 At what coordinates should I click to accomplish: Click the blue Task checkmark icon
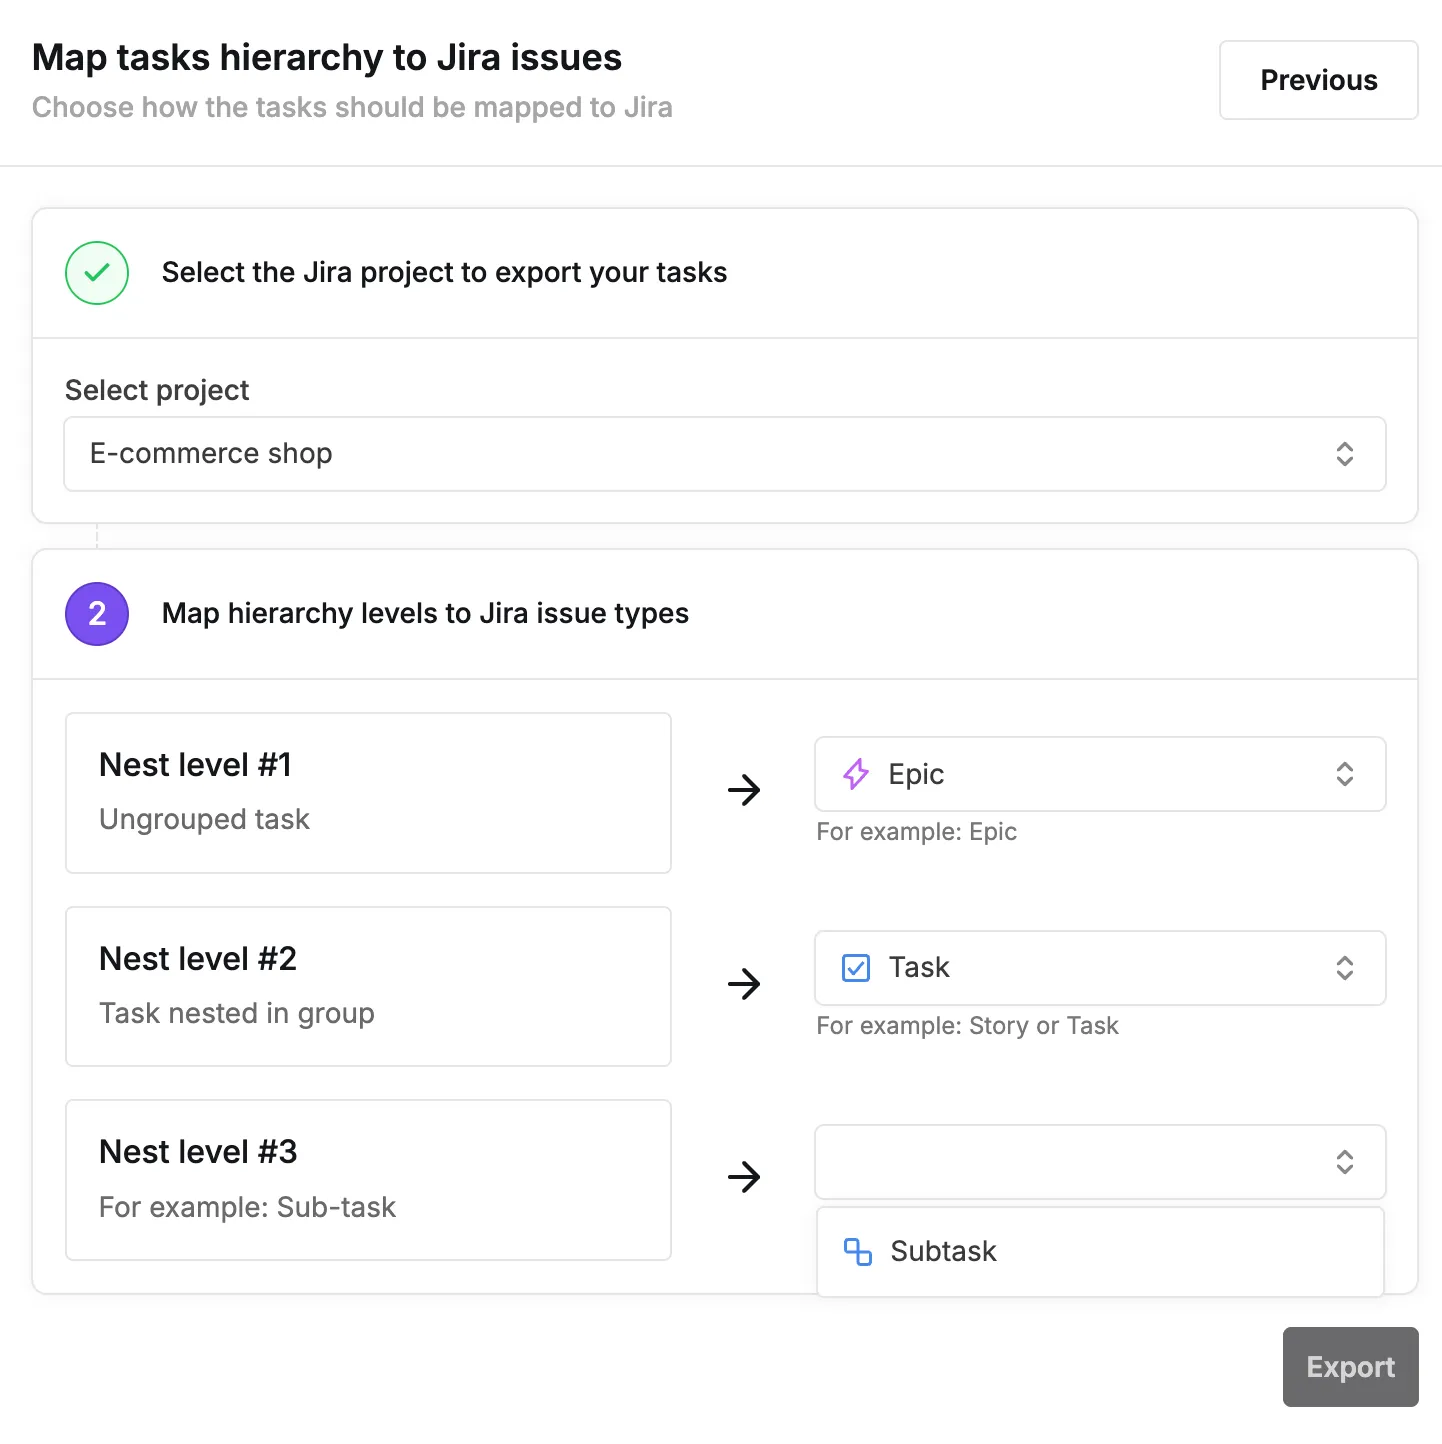[856, 968]
